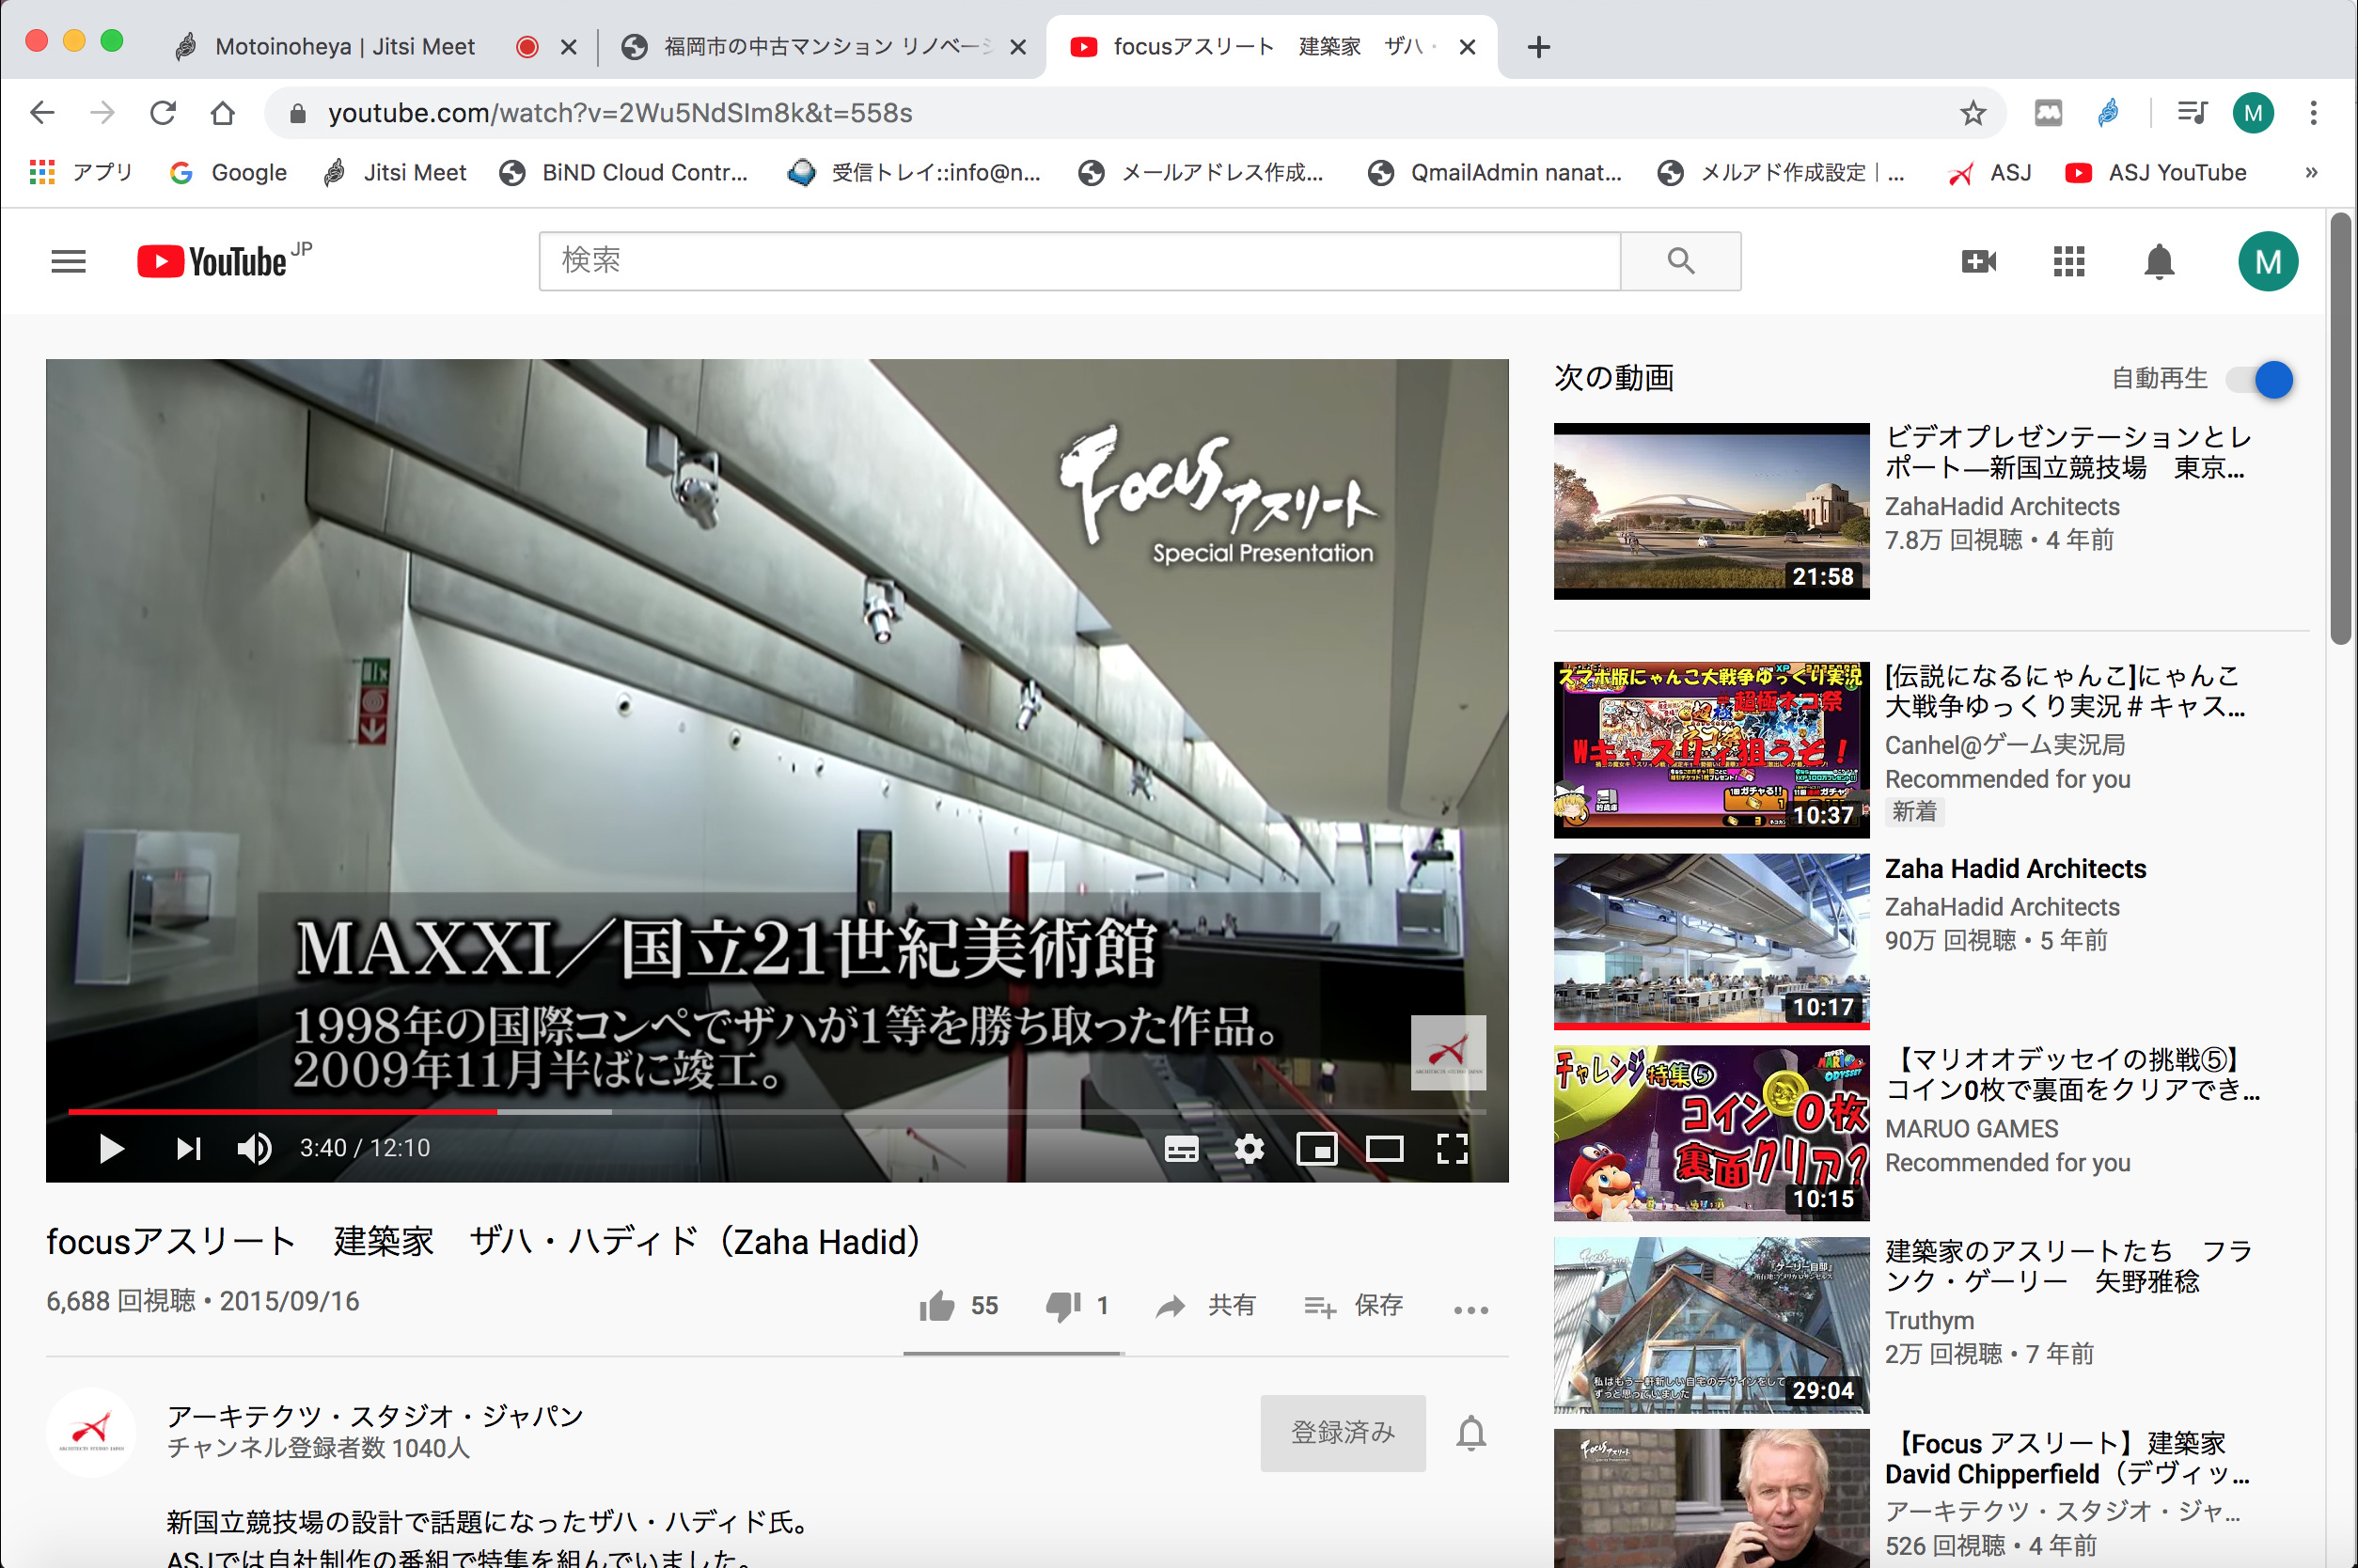Switch to 福岡市の中古マンション tab

coord(826,47)
